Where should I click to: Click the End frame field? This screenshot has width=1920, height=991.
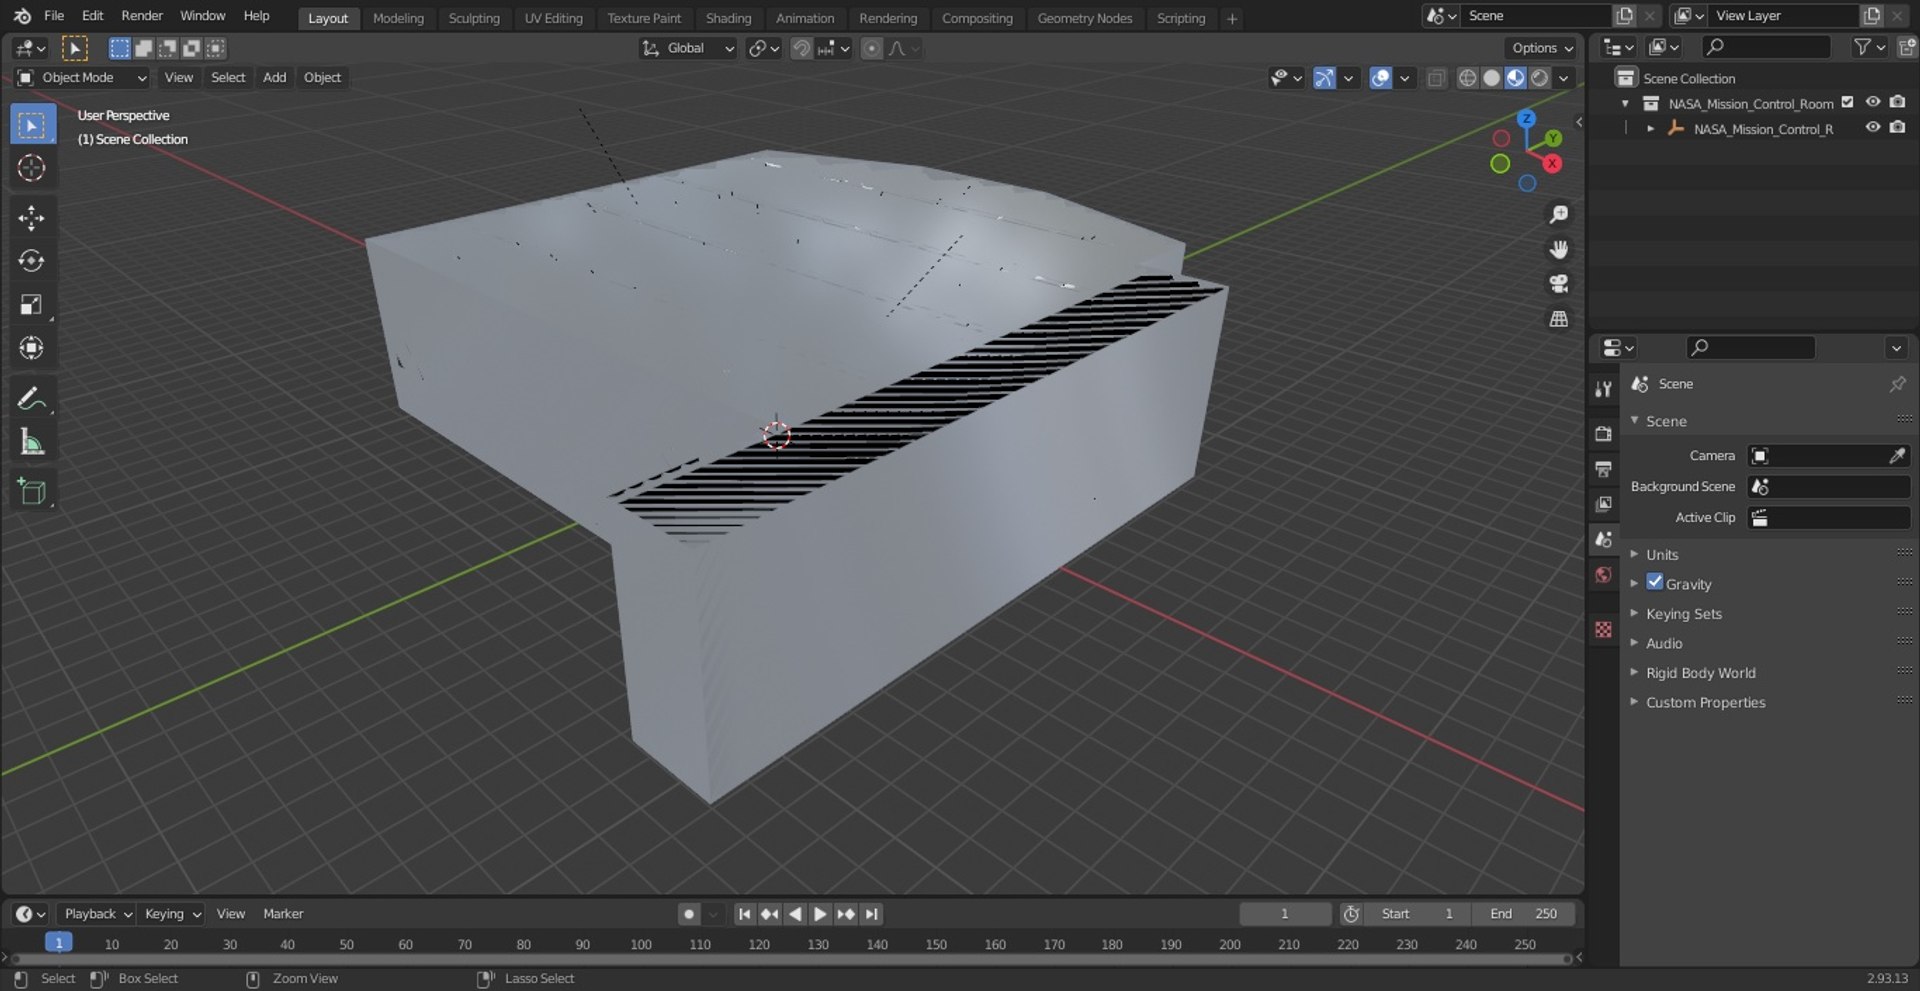[x=1523, y=914]
